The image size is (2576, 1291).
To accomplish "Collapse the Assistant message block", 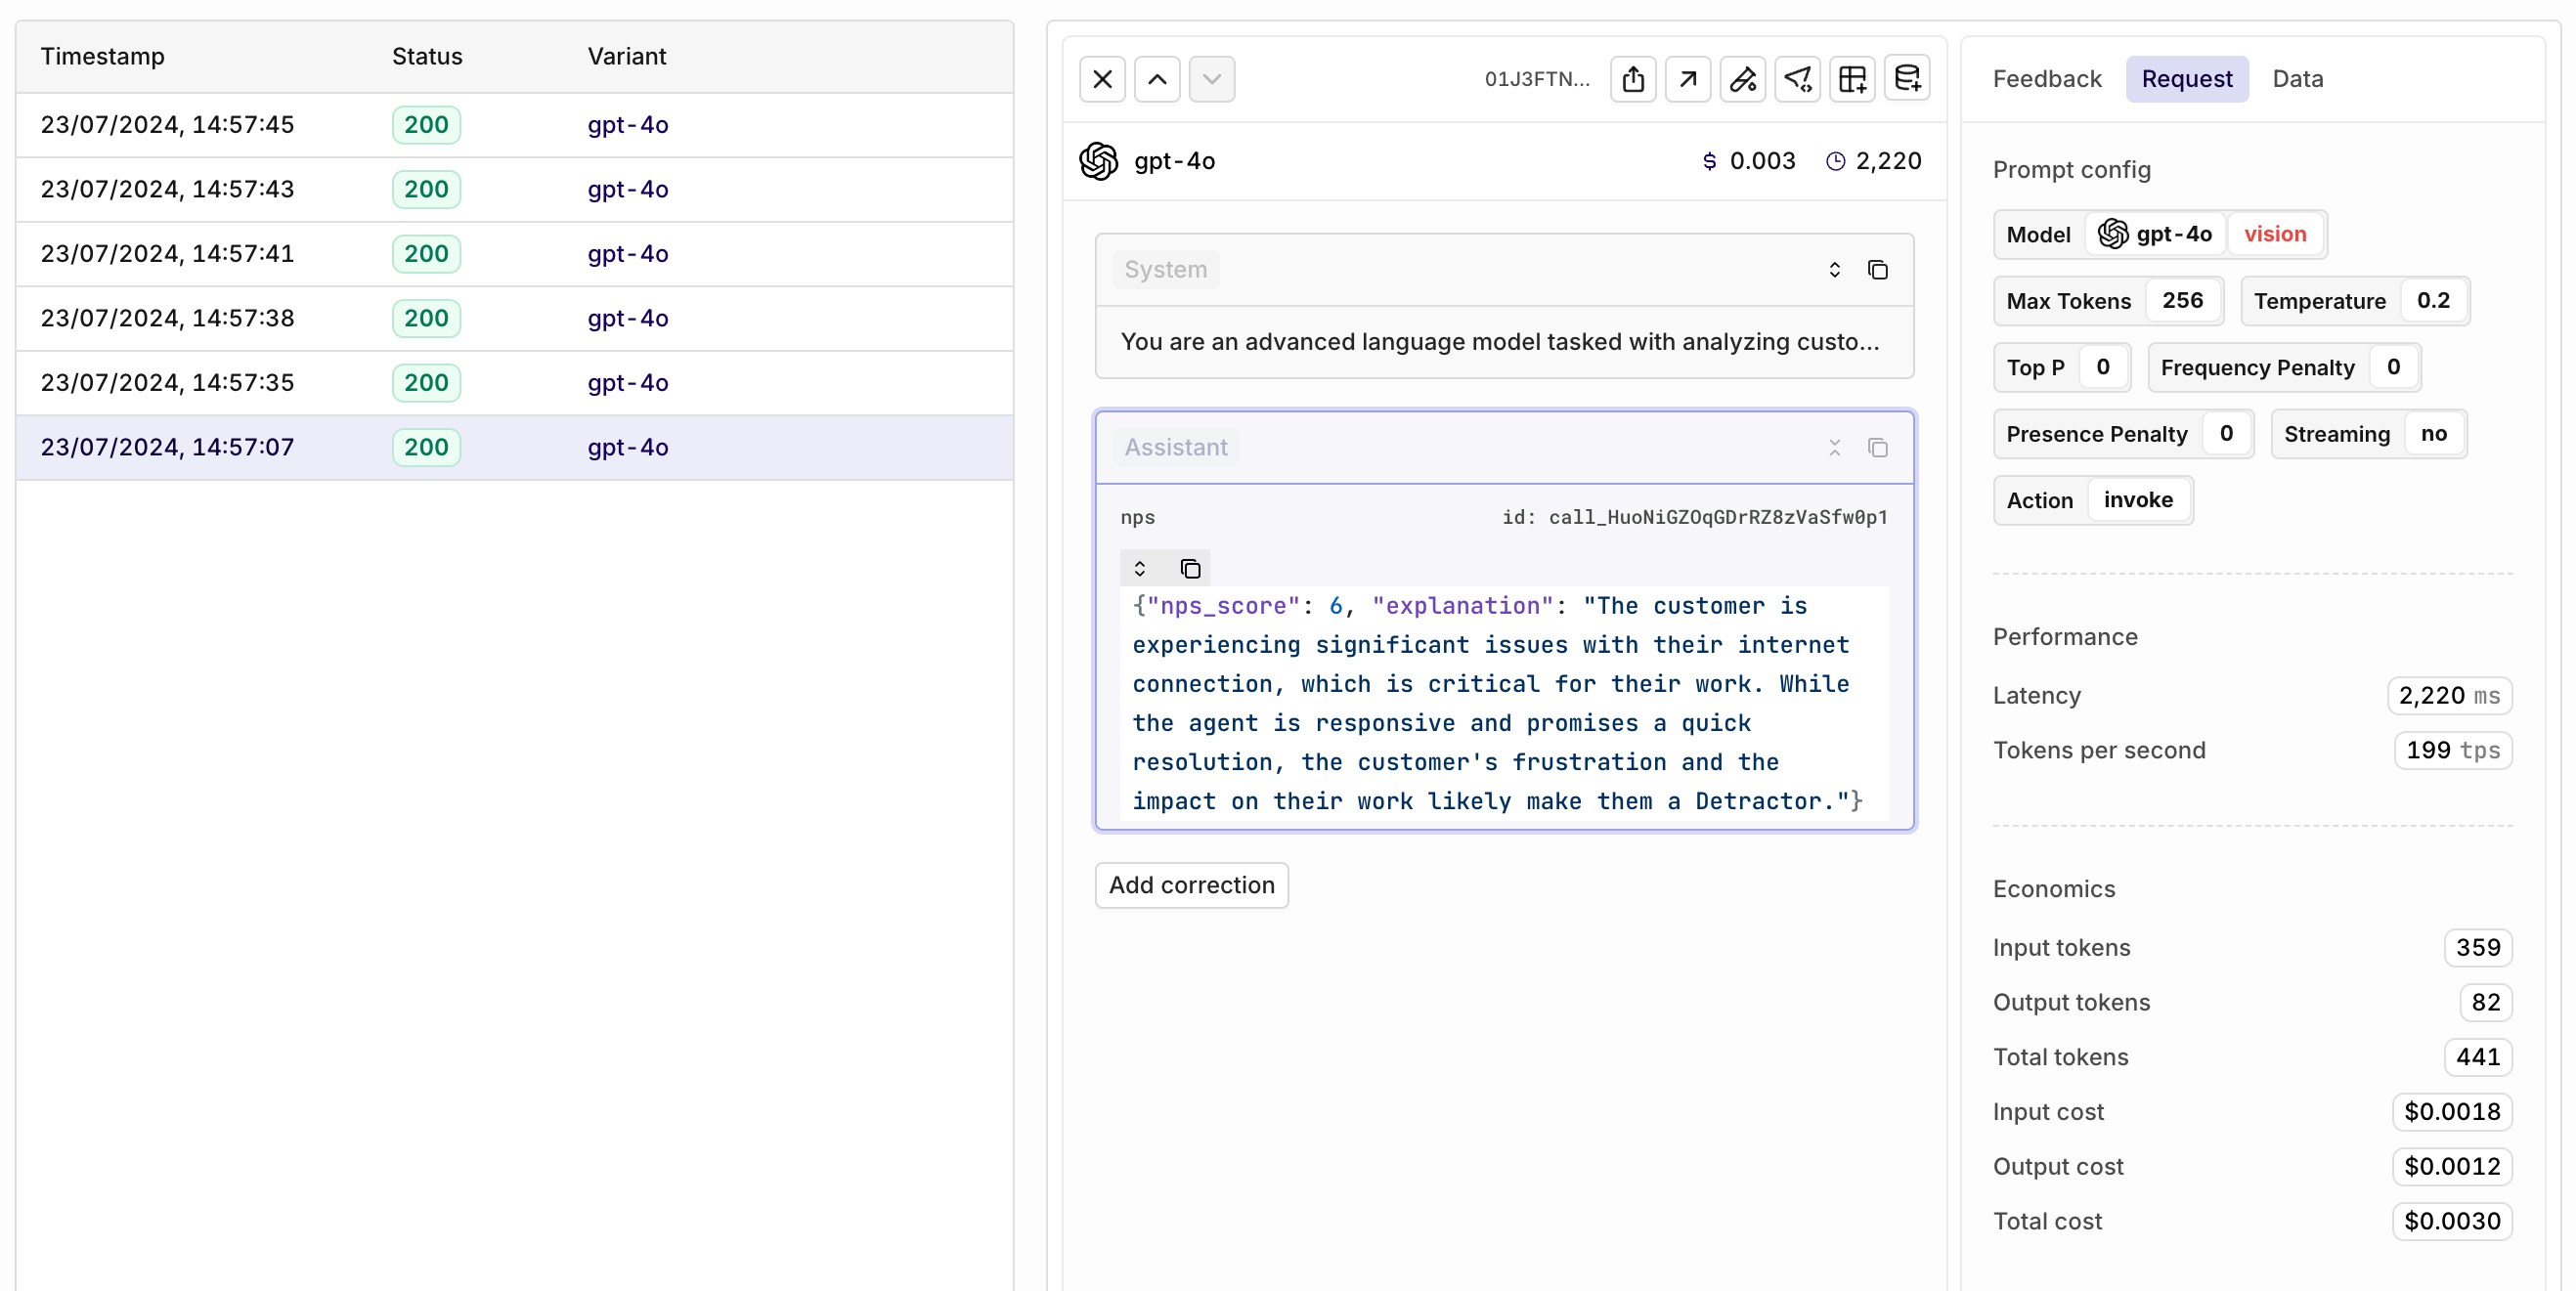I will tap(1834, 448).
